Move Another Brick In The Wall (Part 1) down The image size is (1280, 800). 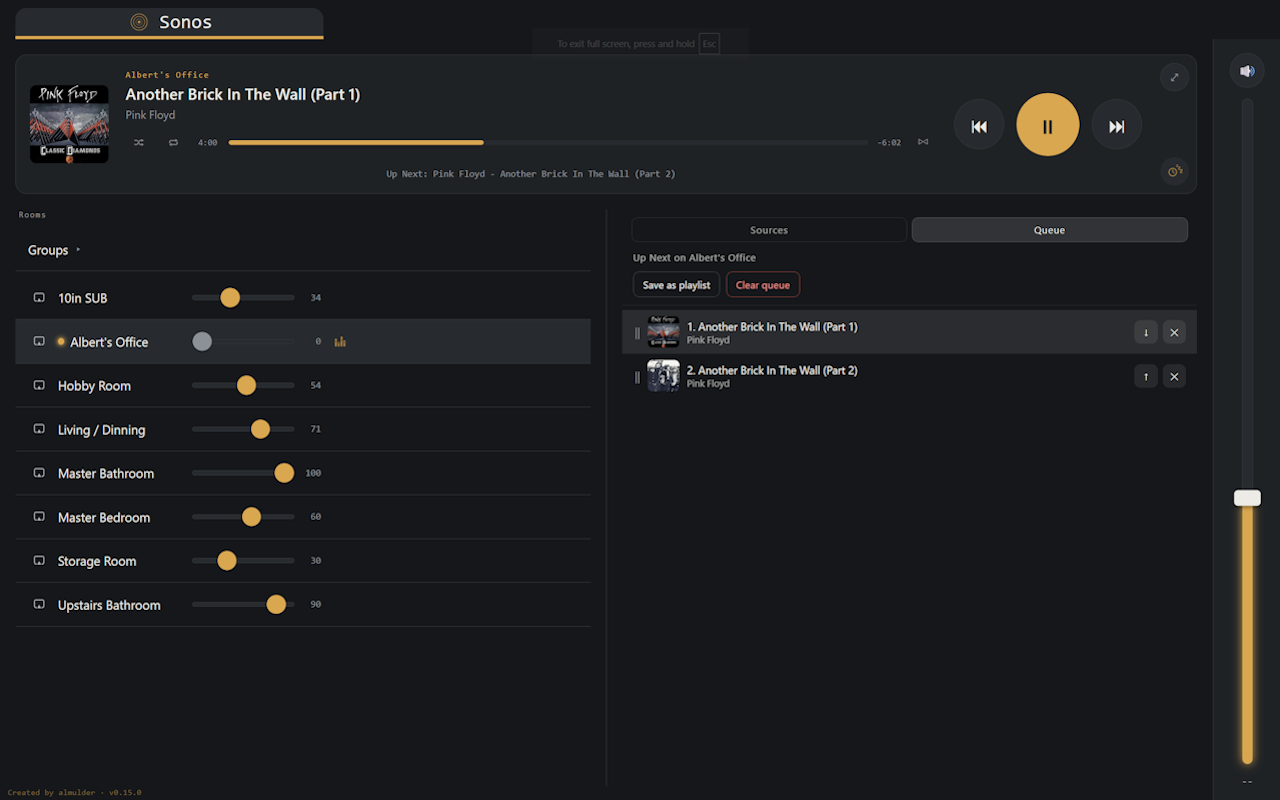coord(1146,332)
